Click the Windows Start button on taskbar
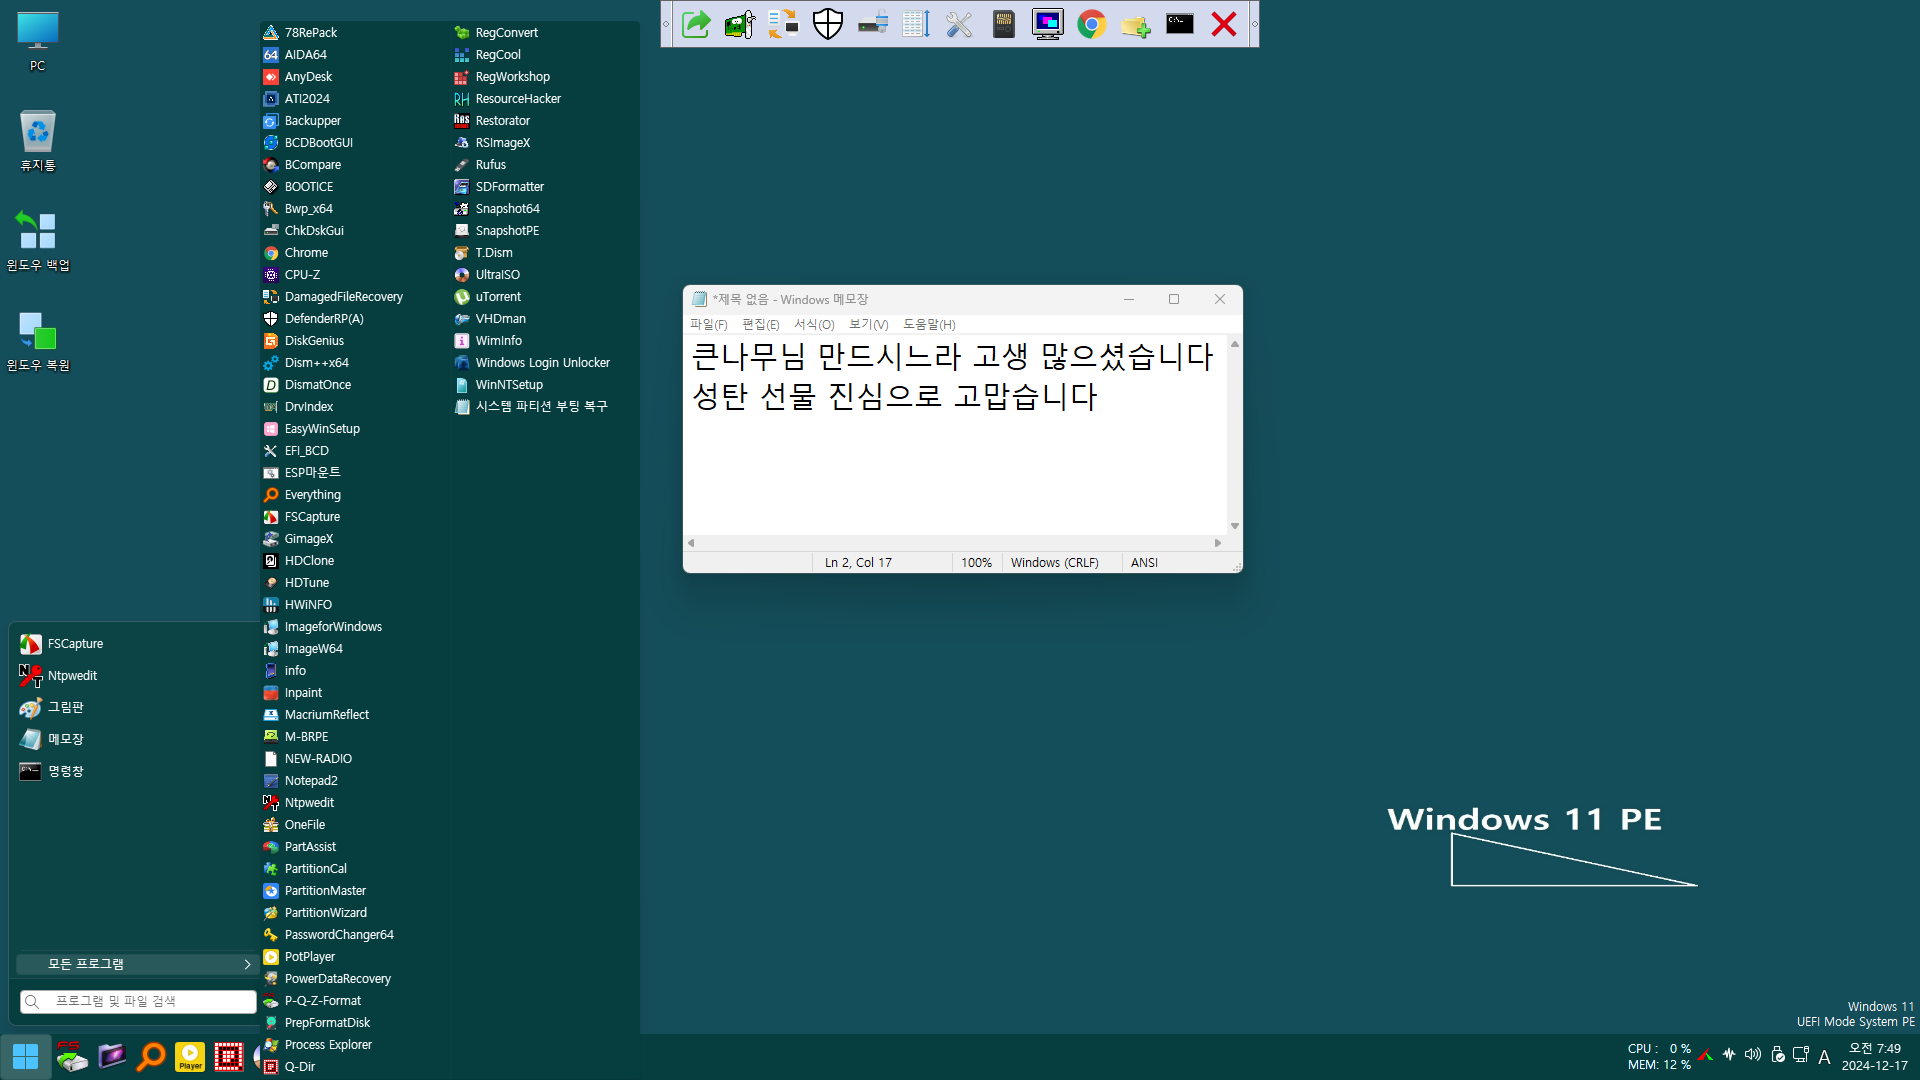Screen dimensions: 1920x1080 (26, 1056)
